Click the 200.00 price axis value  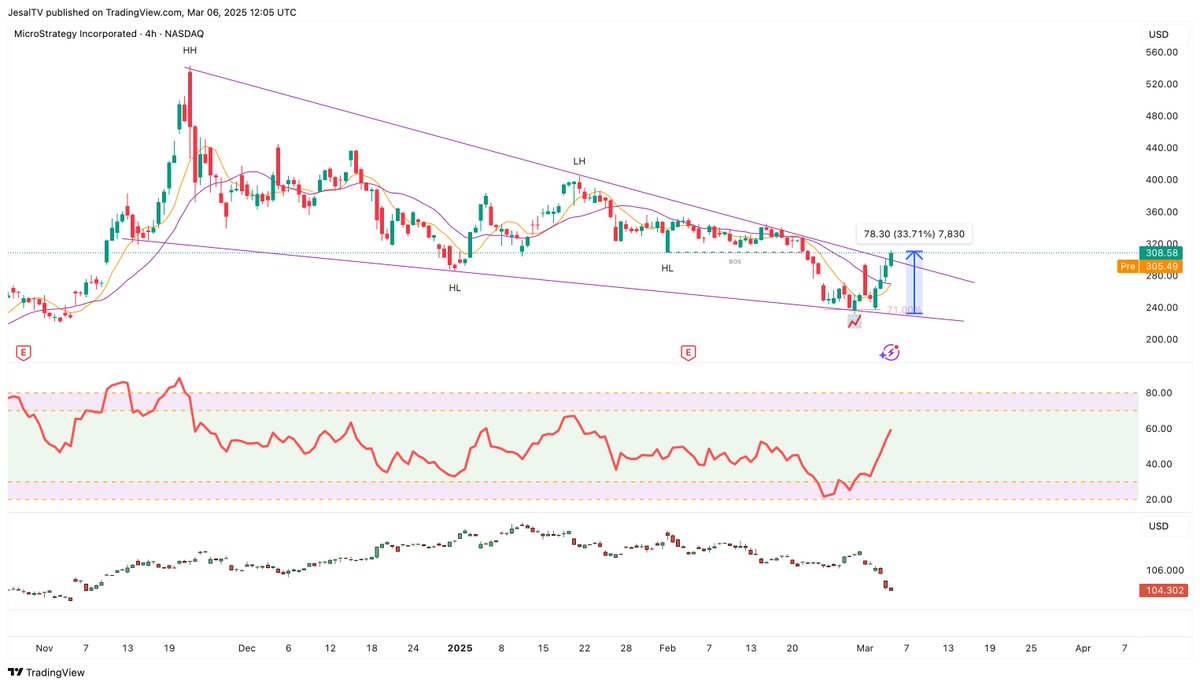click(1162, 340)
